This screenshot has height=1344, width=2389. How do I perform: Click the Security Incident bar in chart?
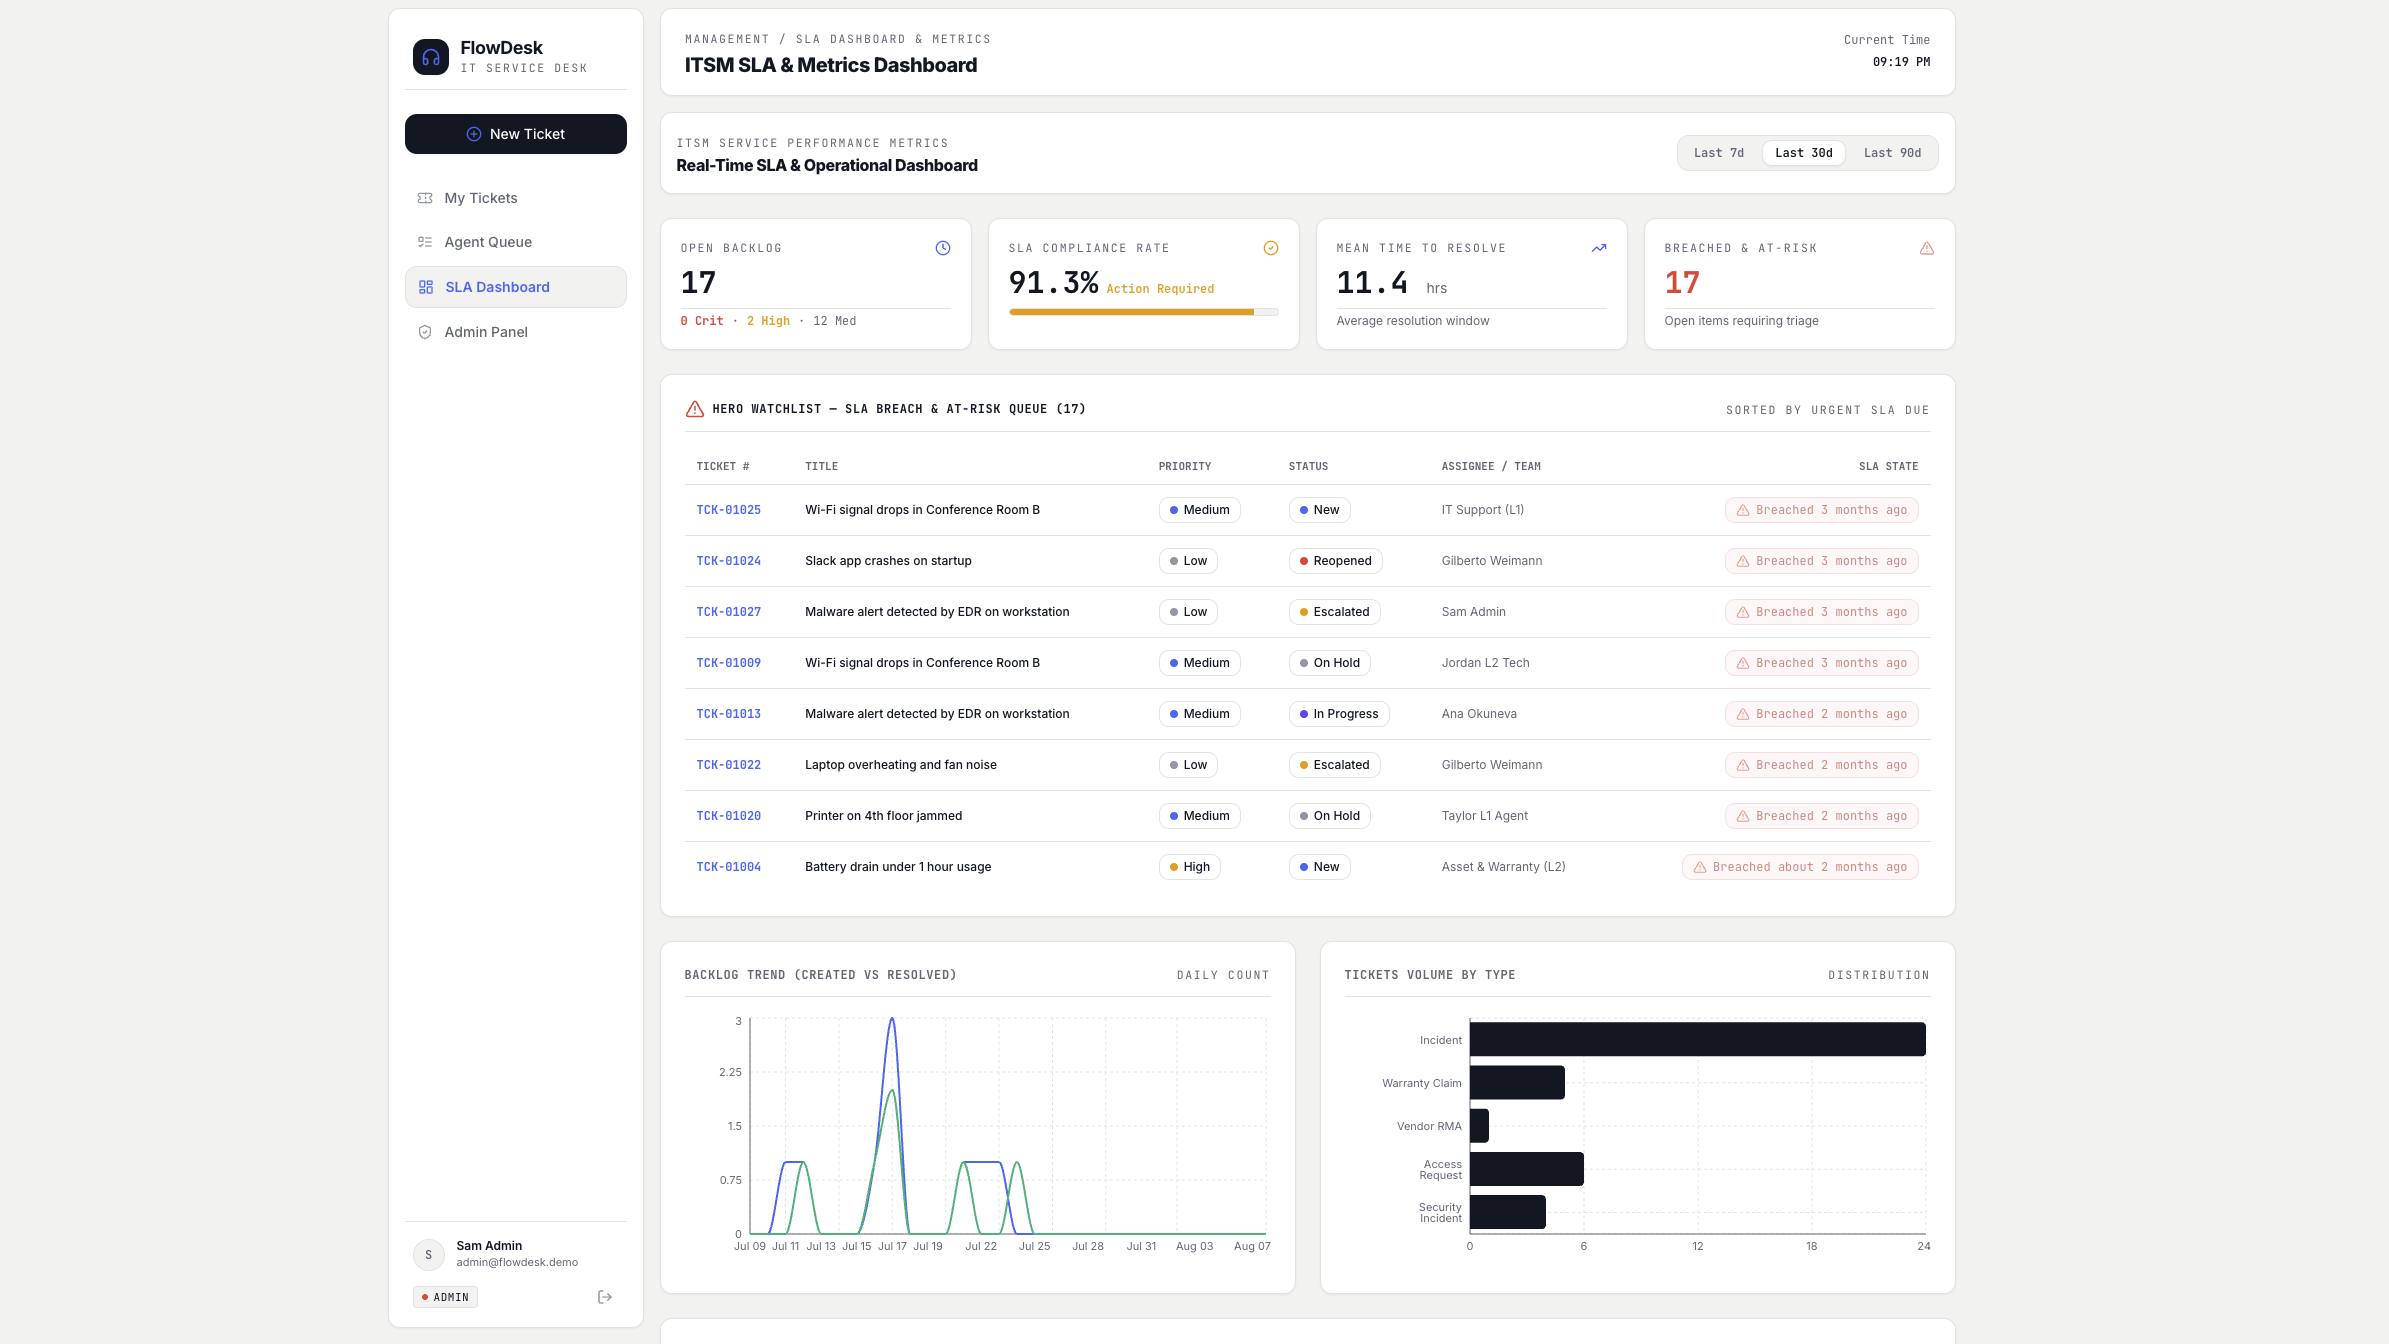click(1508, 1212)
